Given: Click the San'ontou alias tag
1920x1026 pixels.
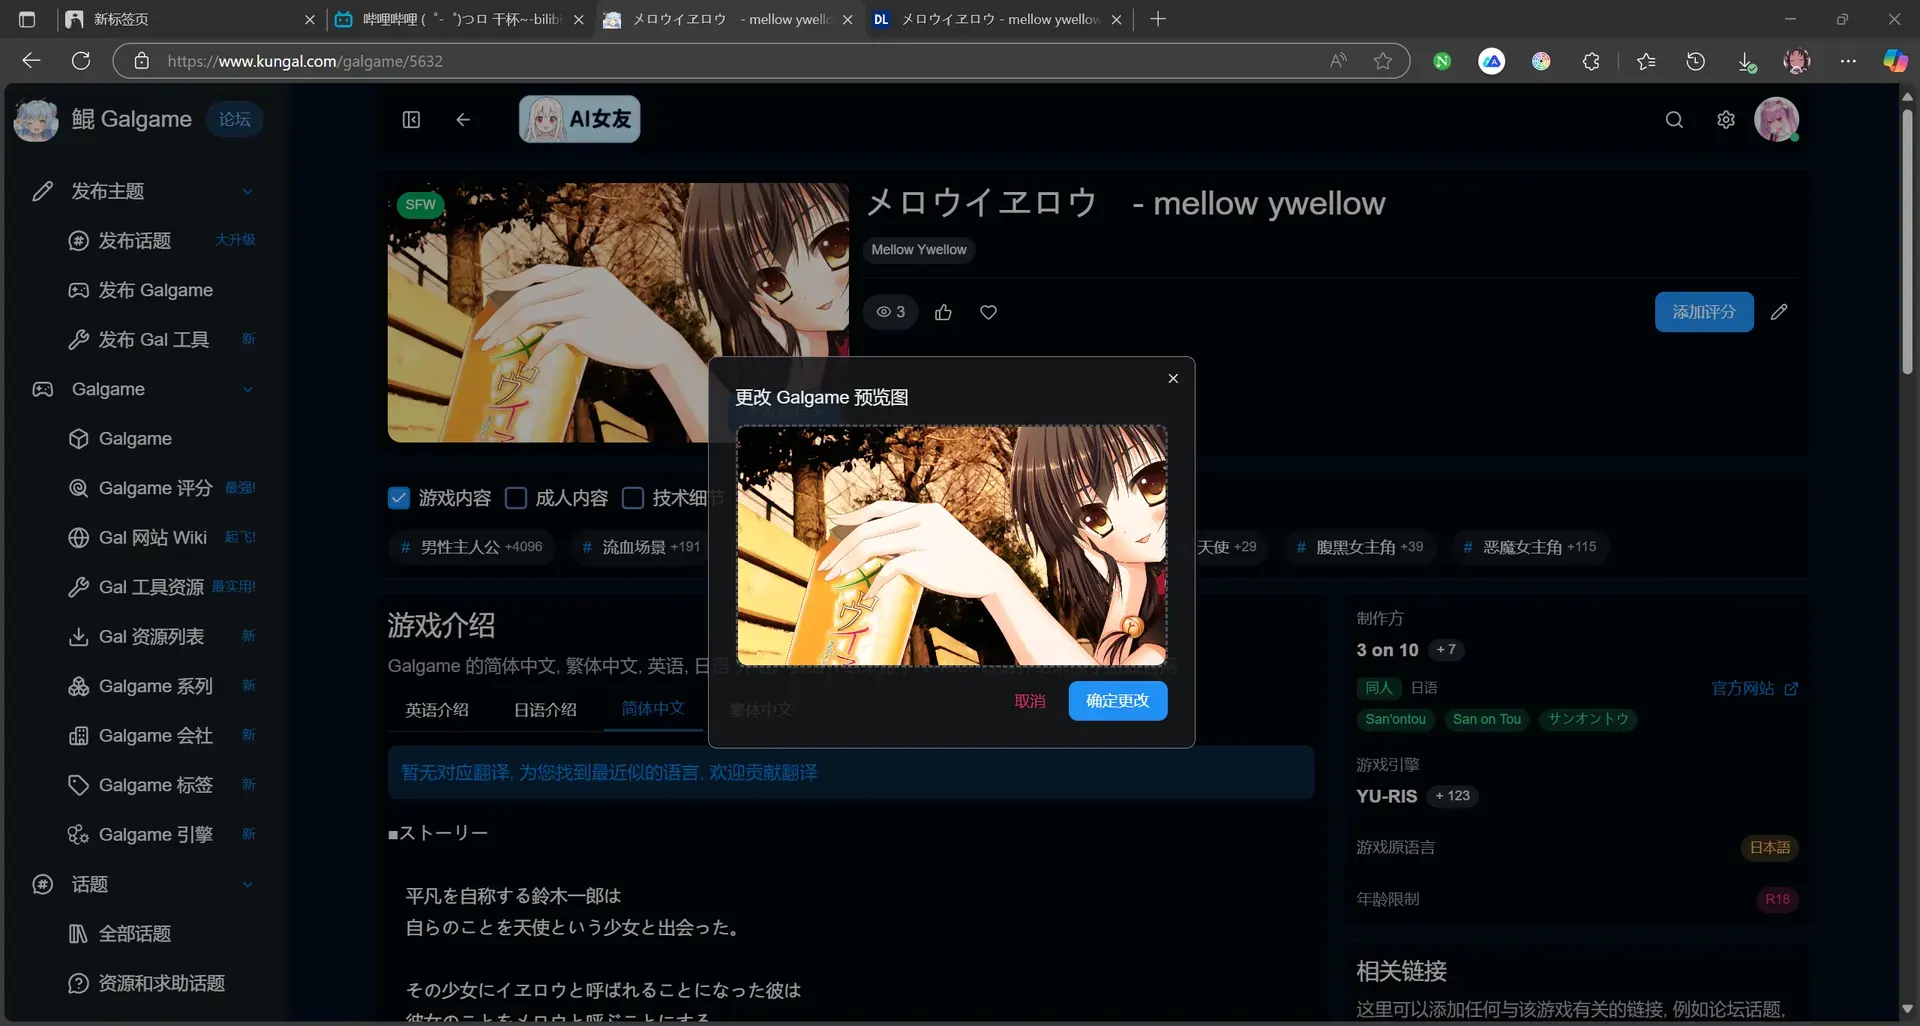Looking at the screenshot, I should pos(1396,719).
